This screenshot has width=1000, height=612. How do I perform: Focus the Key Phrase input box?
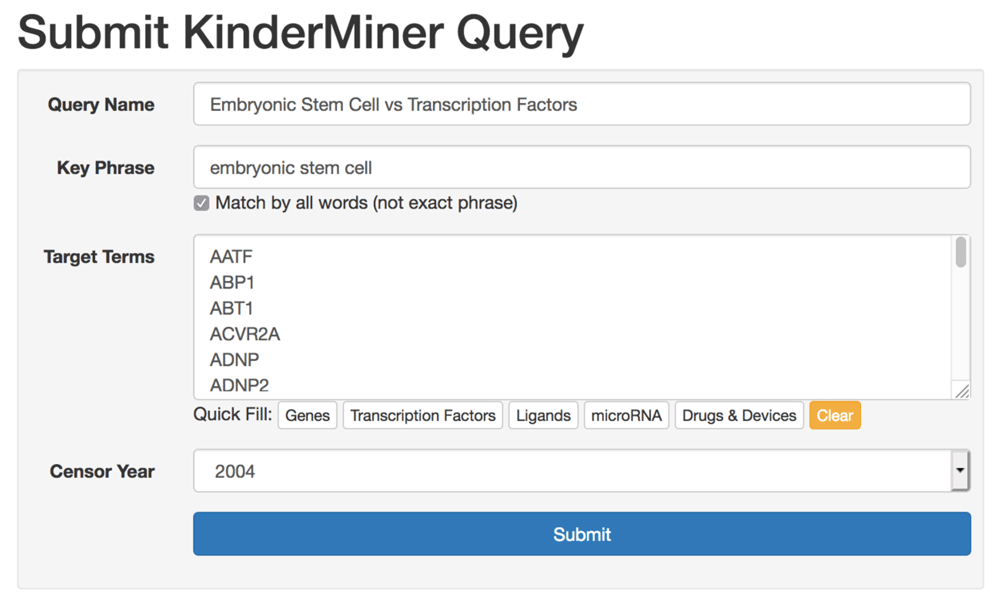[581, 168]
